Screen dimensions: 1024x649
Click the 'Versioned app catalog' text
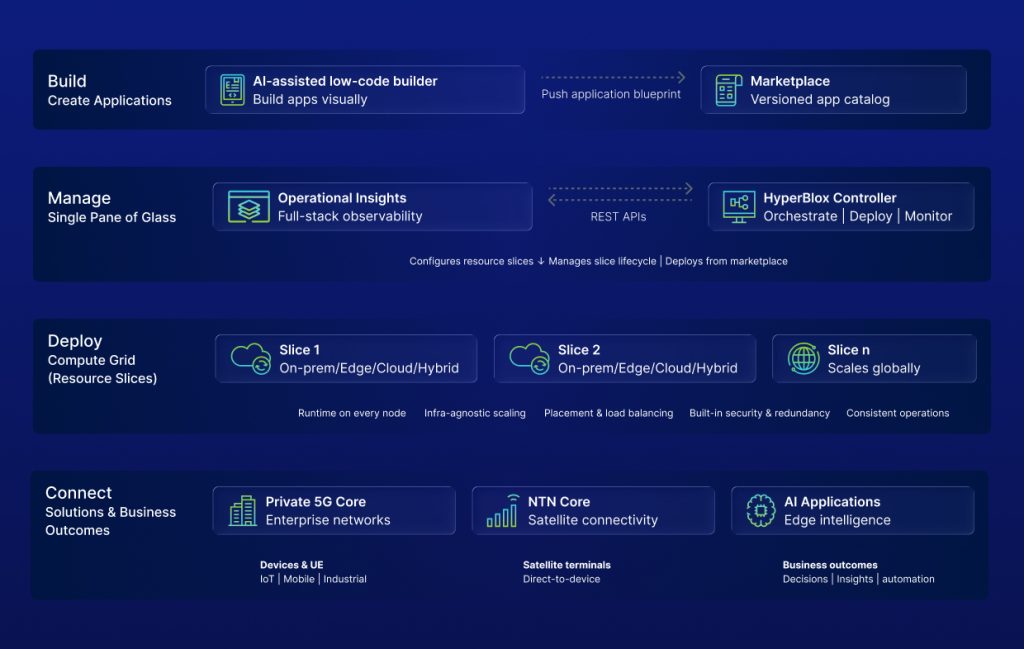pos(820,99)
